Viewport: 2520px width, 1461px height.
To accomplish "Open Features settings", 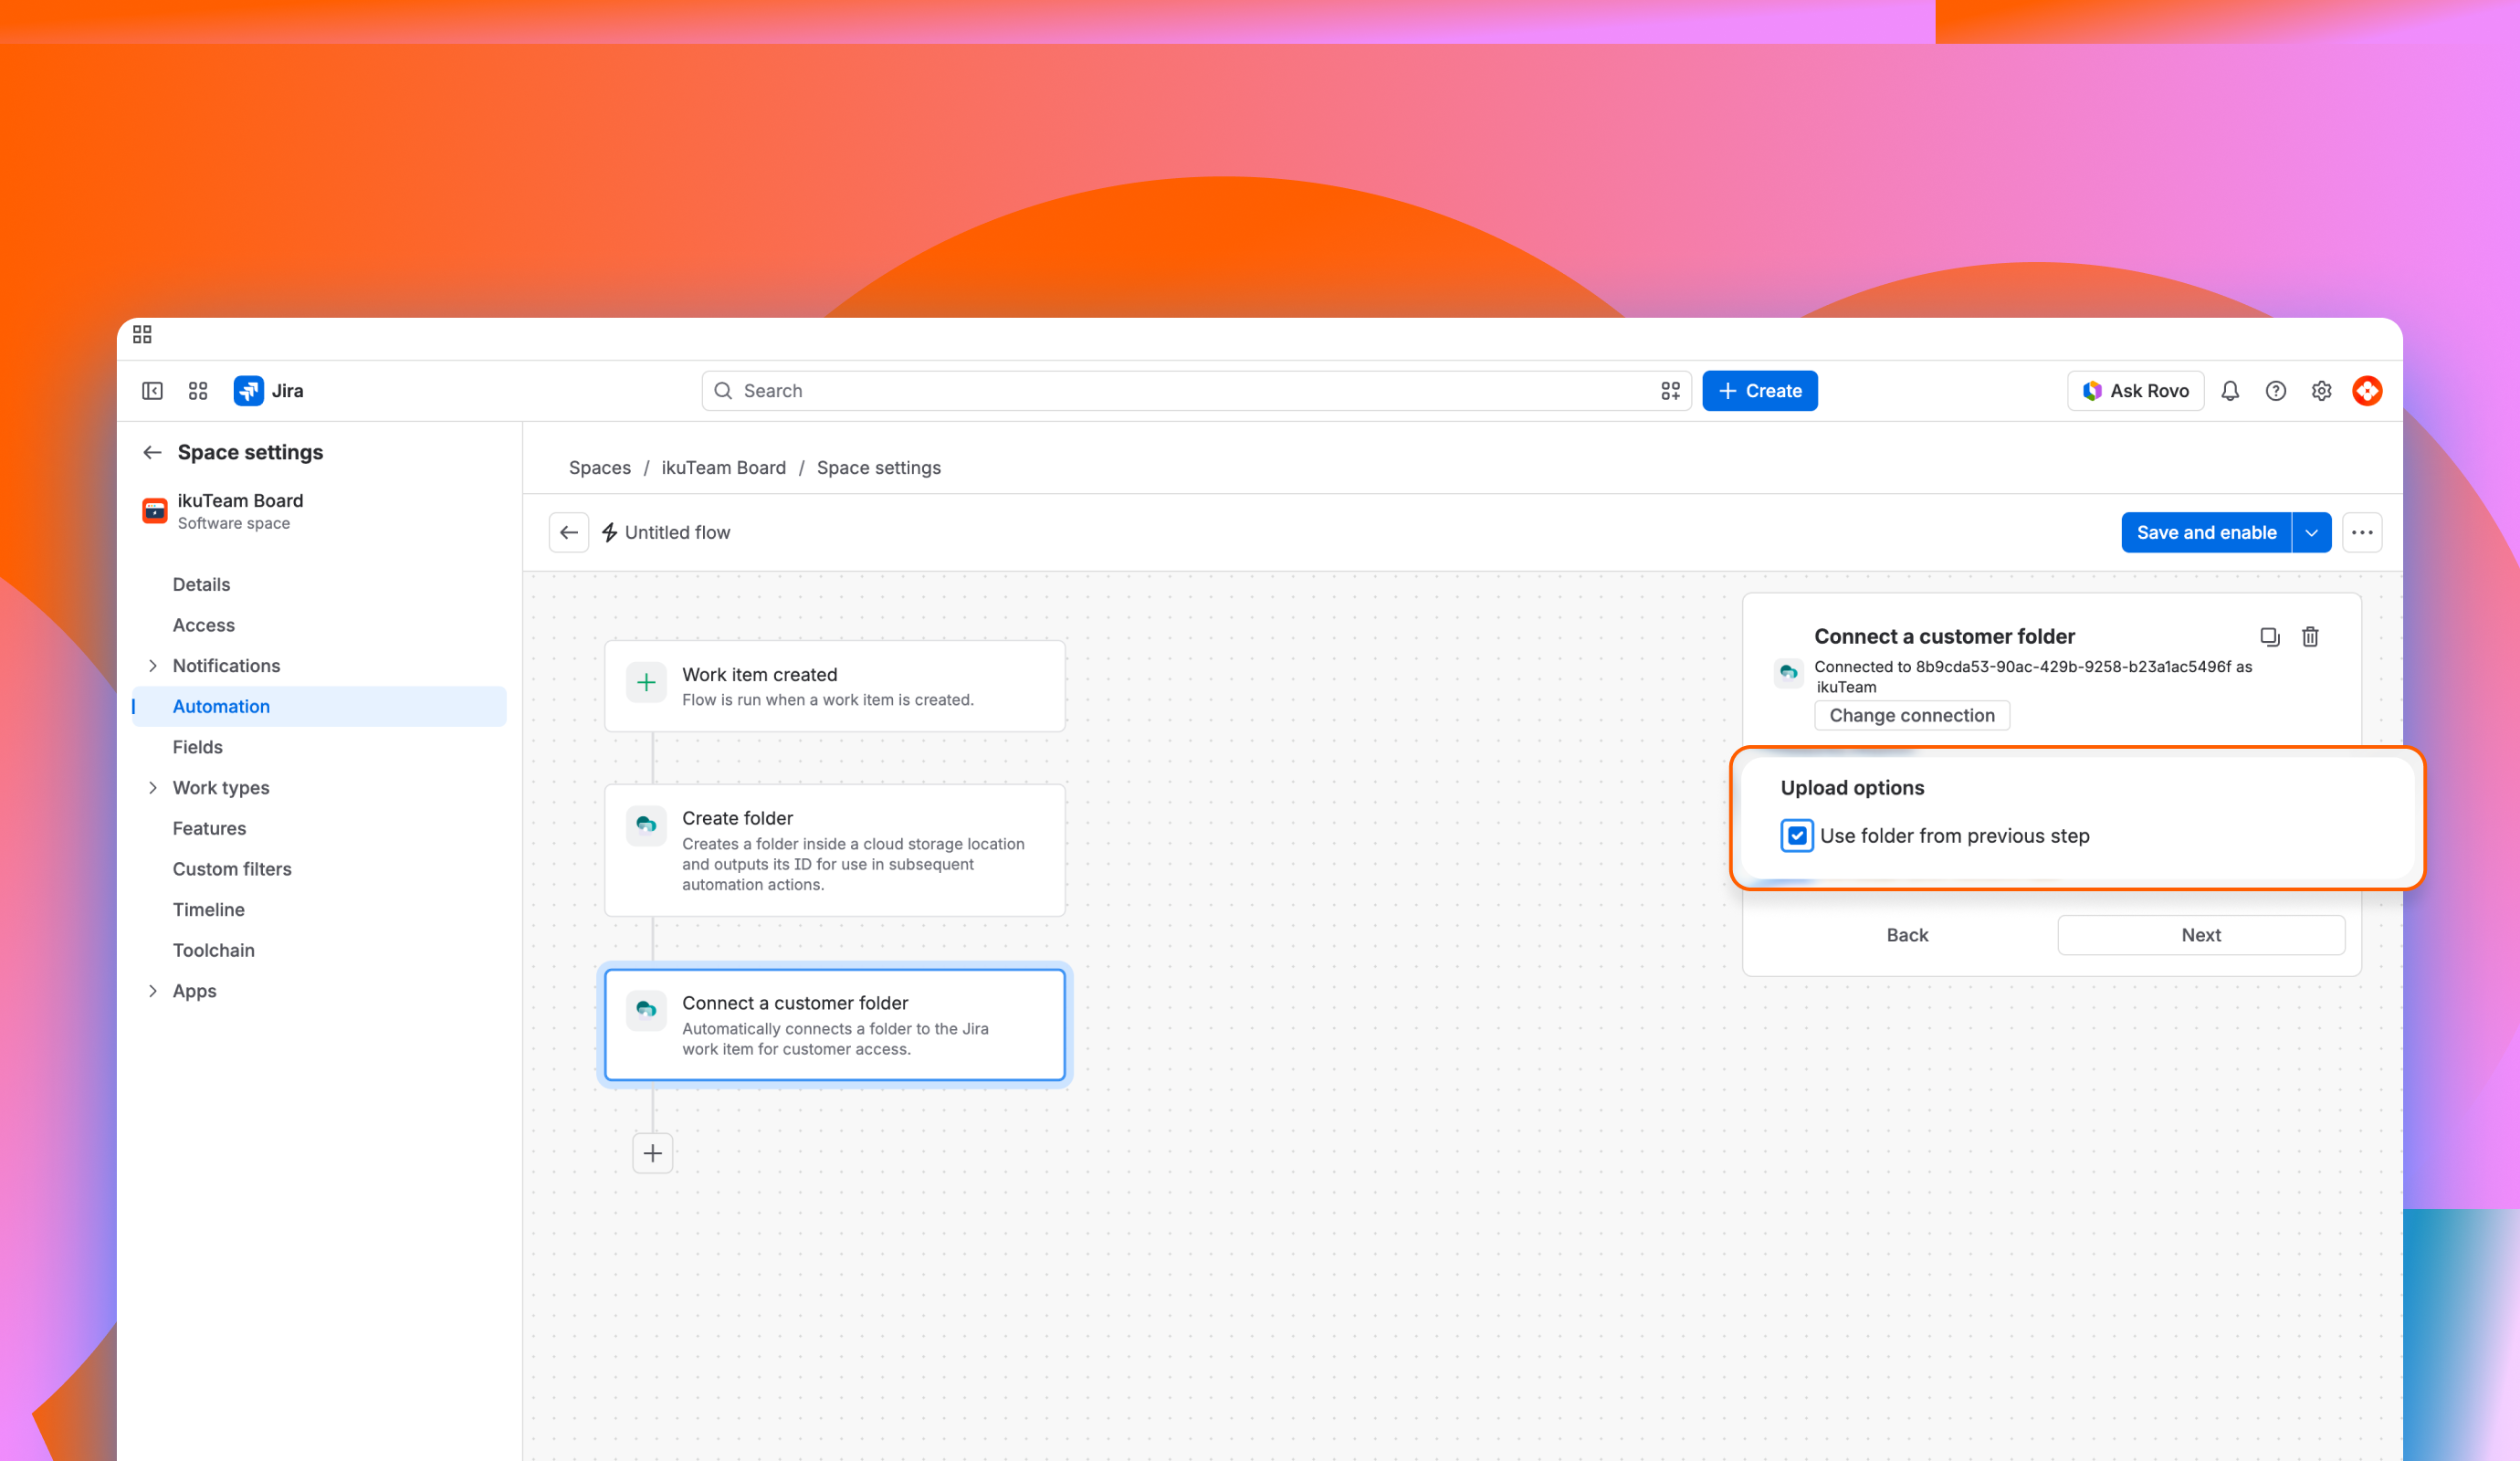I will [x=209, y=828].
